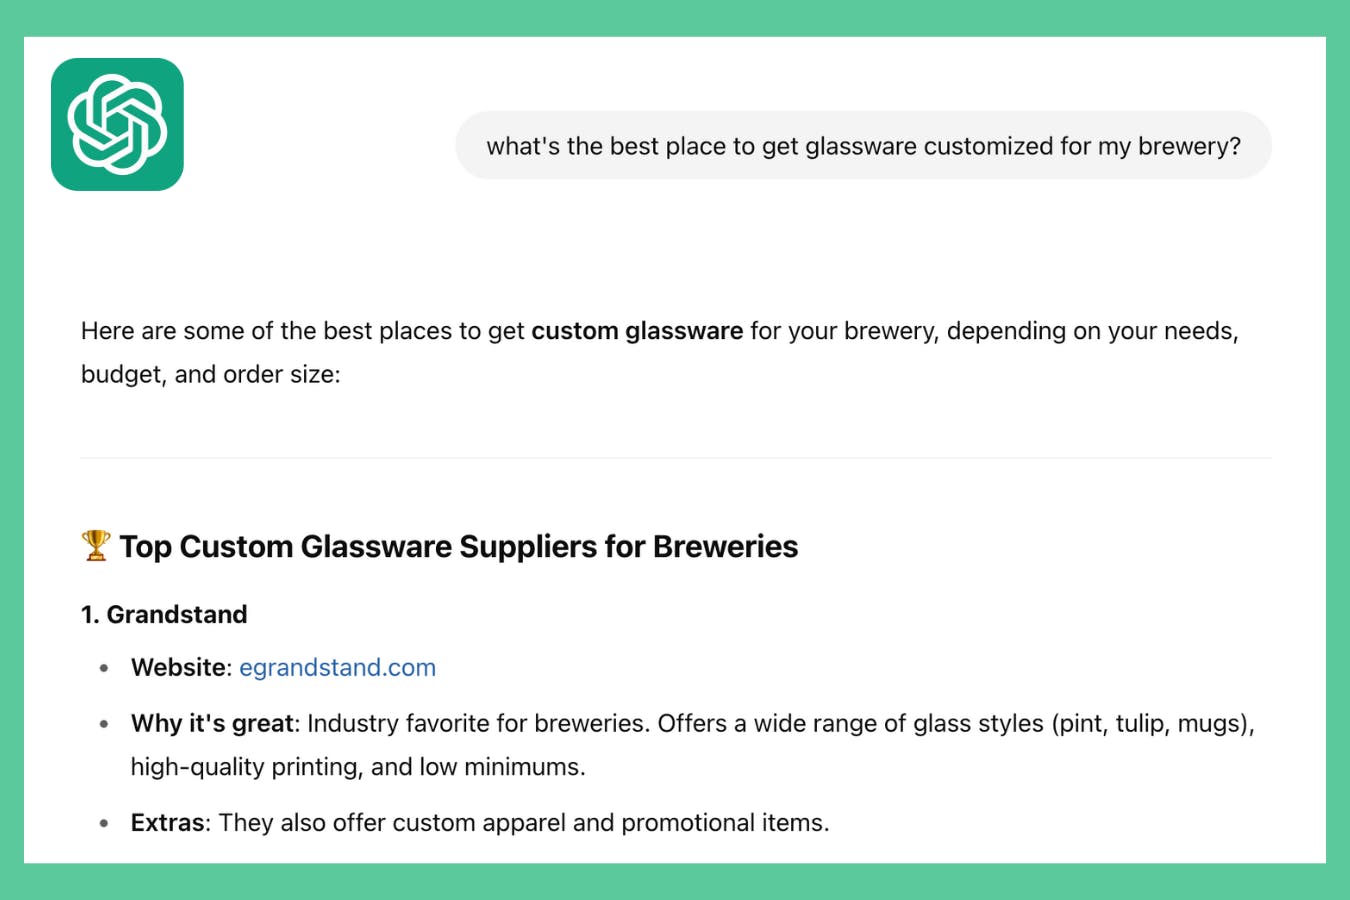Click the ChatGPT logo icon
Screen dimensions: 1350x900
117,124
